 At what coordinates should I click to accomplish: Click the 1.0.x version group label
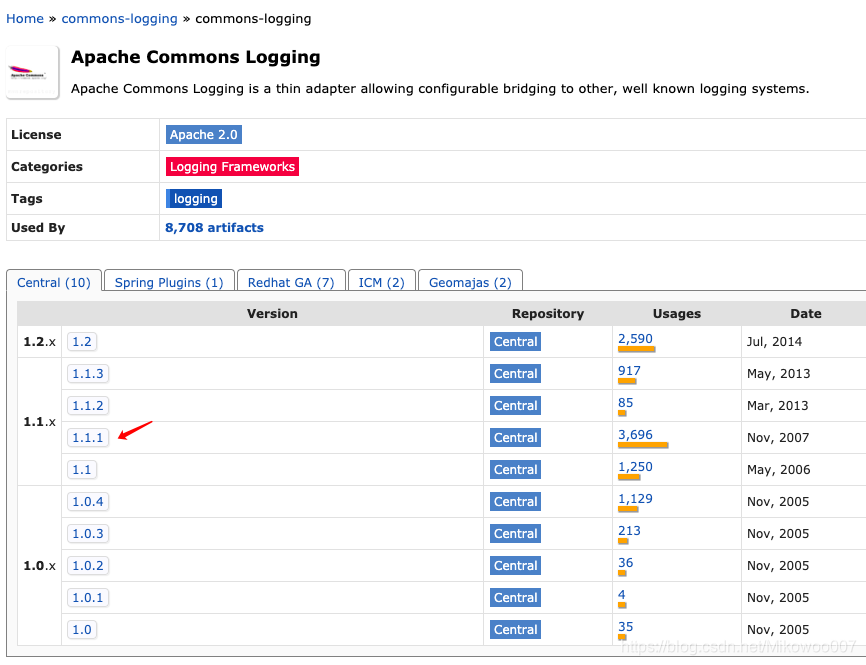pyautogui.click(x=39, y=566)
